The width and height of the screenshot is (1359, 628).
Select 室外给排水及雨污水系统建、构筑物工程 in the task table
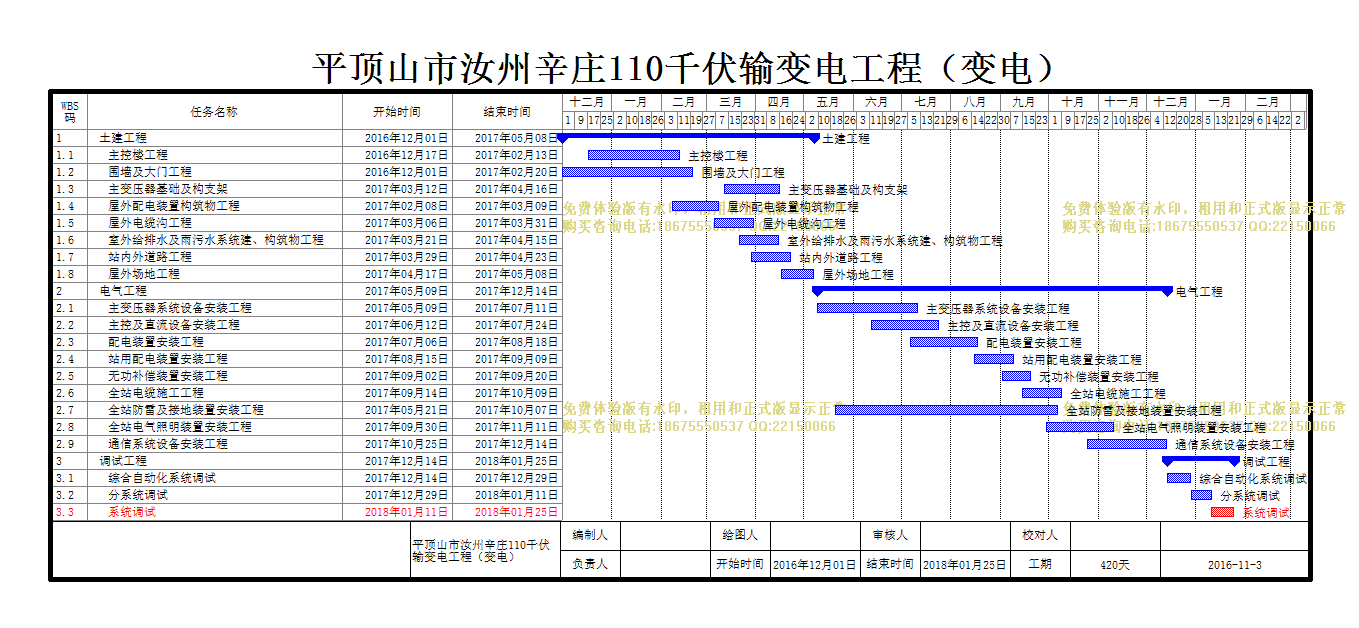(x=216, y=240)
